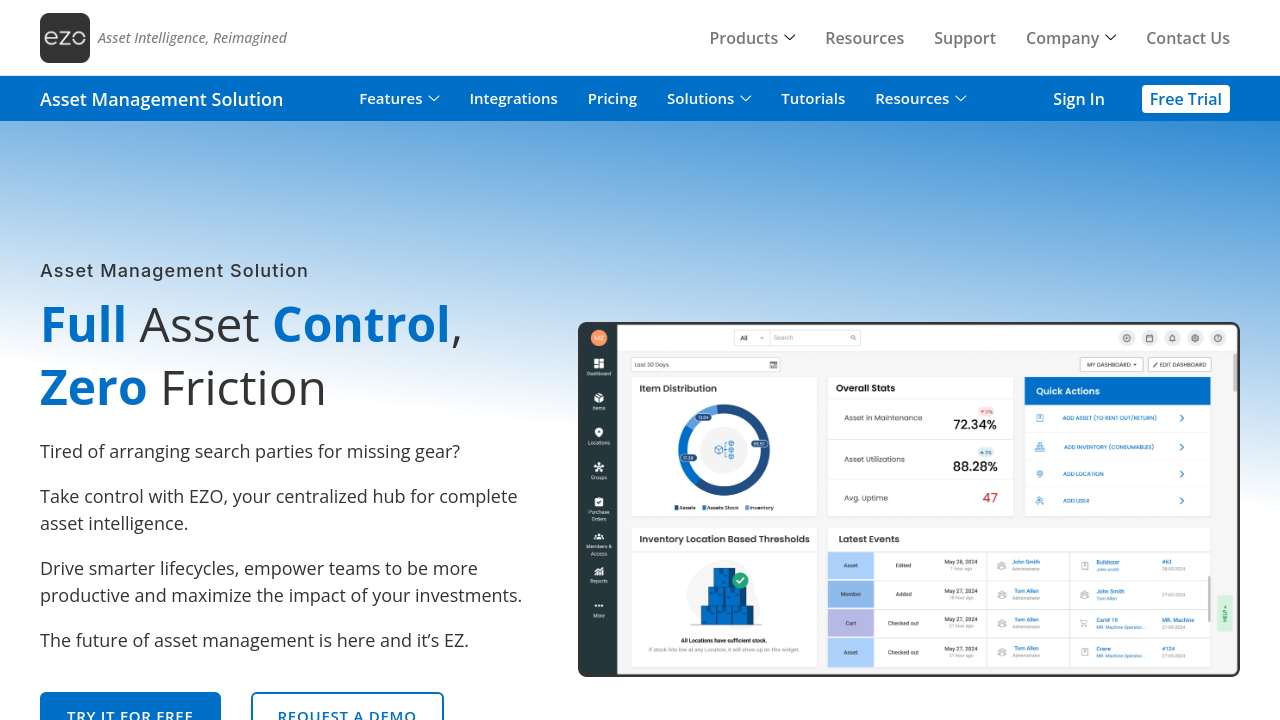
Task: Open the settings gear icon in the dashboard
Action: pos(1195,338)
